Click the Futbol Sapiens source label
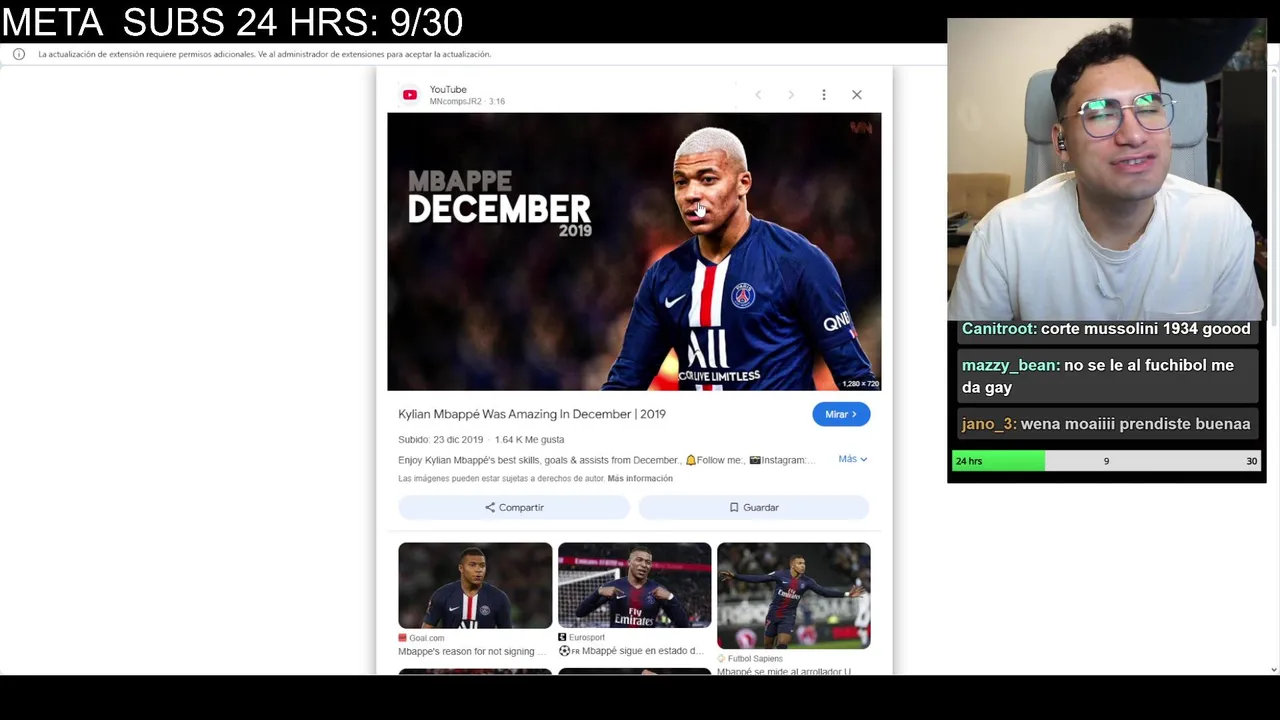 click(x=750, y=659)
